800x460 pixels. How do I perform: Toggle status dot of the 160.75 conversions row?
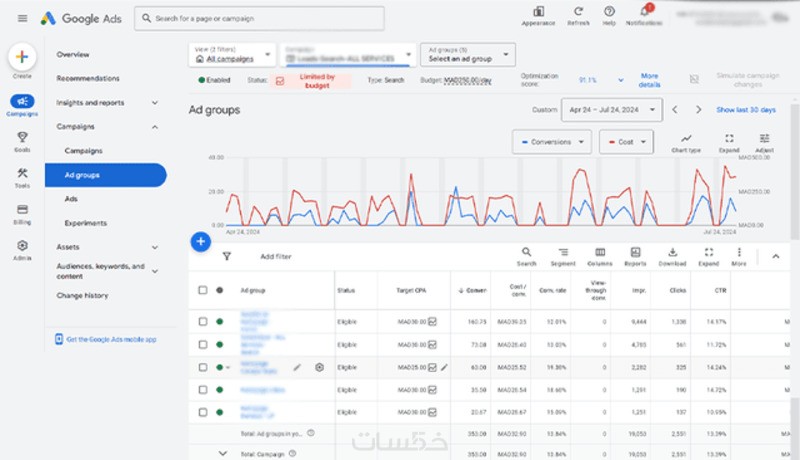pos(219,322)
